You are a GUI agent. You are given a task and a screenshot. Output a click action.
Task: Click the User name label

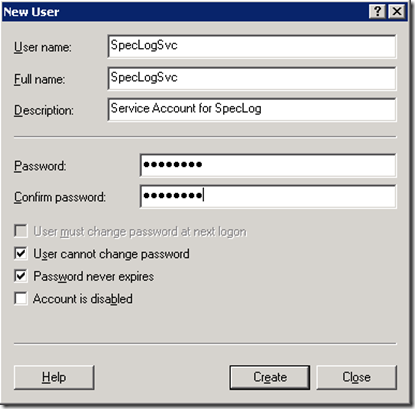click(x=43, y=47)
